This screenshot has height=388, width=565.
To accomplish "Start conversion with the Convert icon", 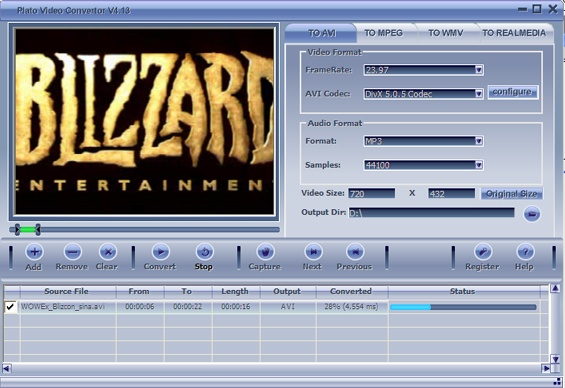I will [161, 252].
